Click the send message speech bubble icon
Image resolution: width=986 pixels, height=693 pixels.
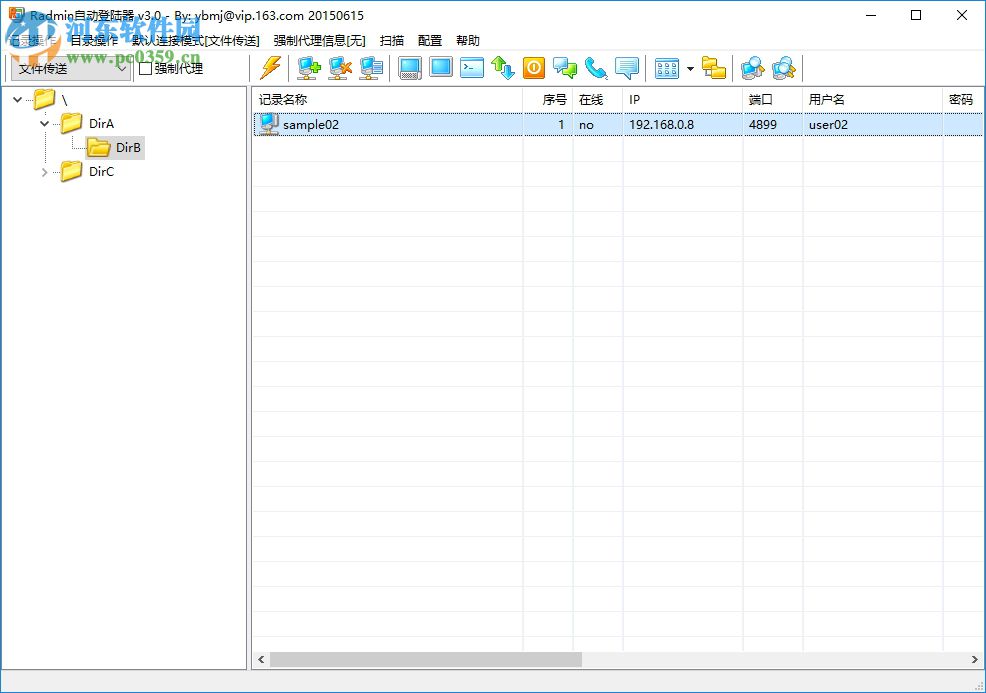(626, 68)
